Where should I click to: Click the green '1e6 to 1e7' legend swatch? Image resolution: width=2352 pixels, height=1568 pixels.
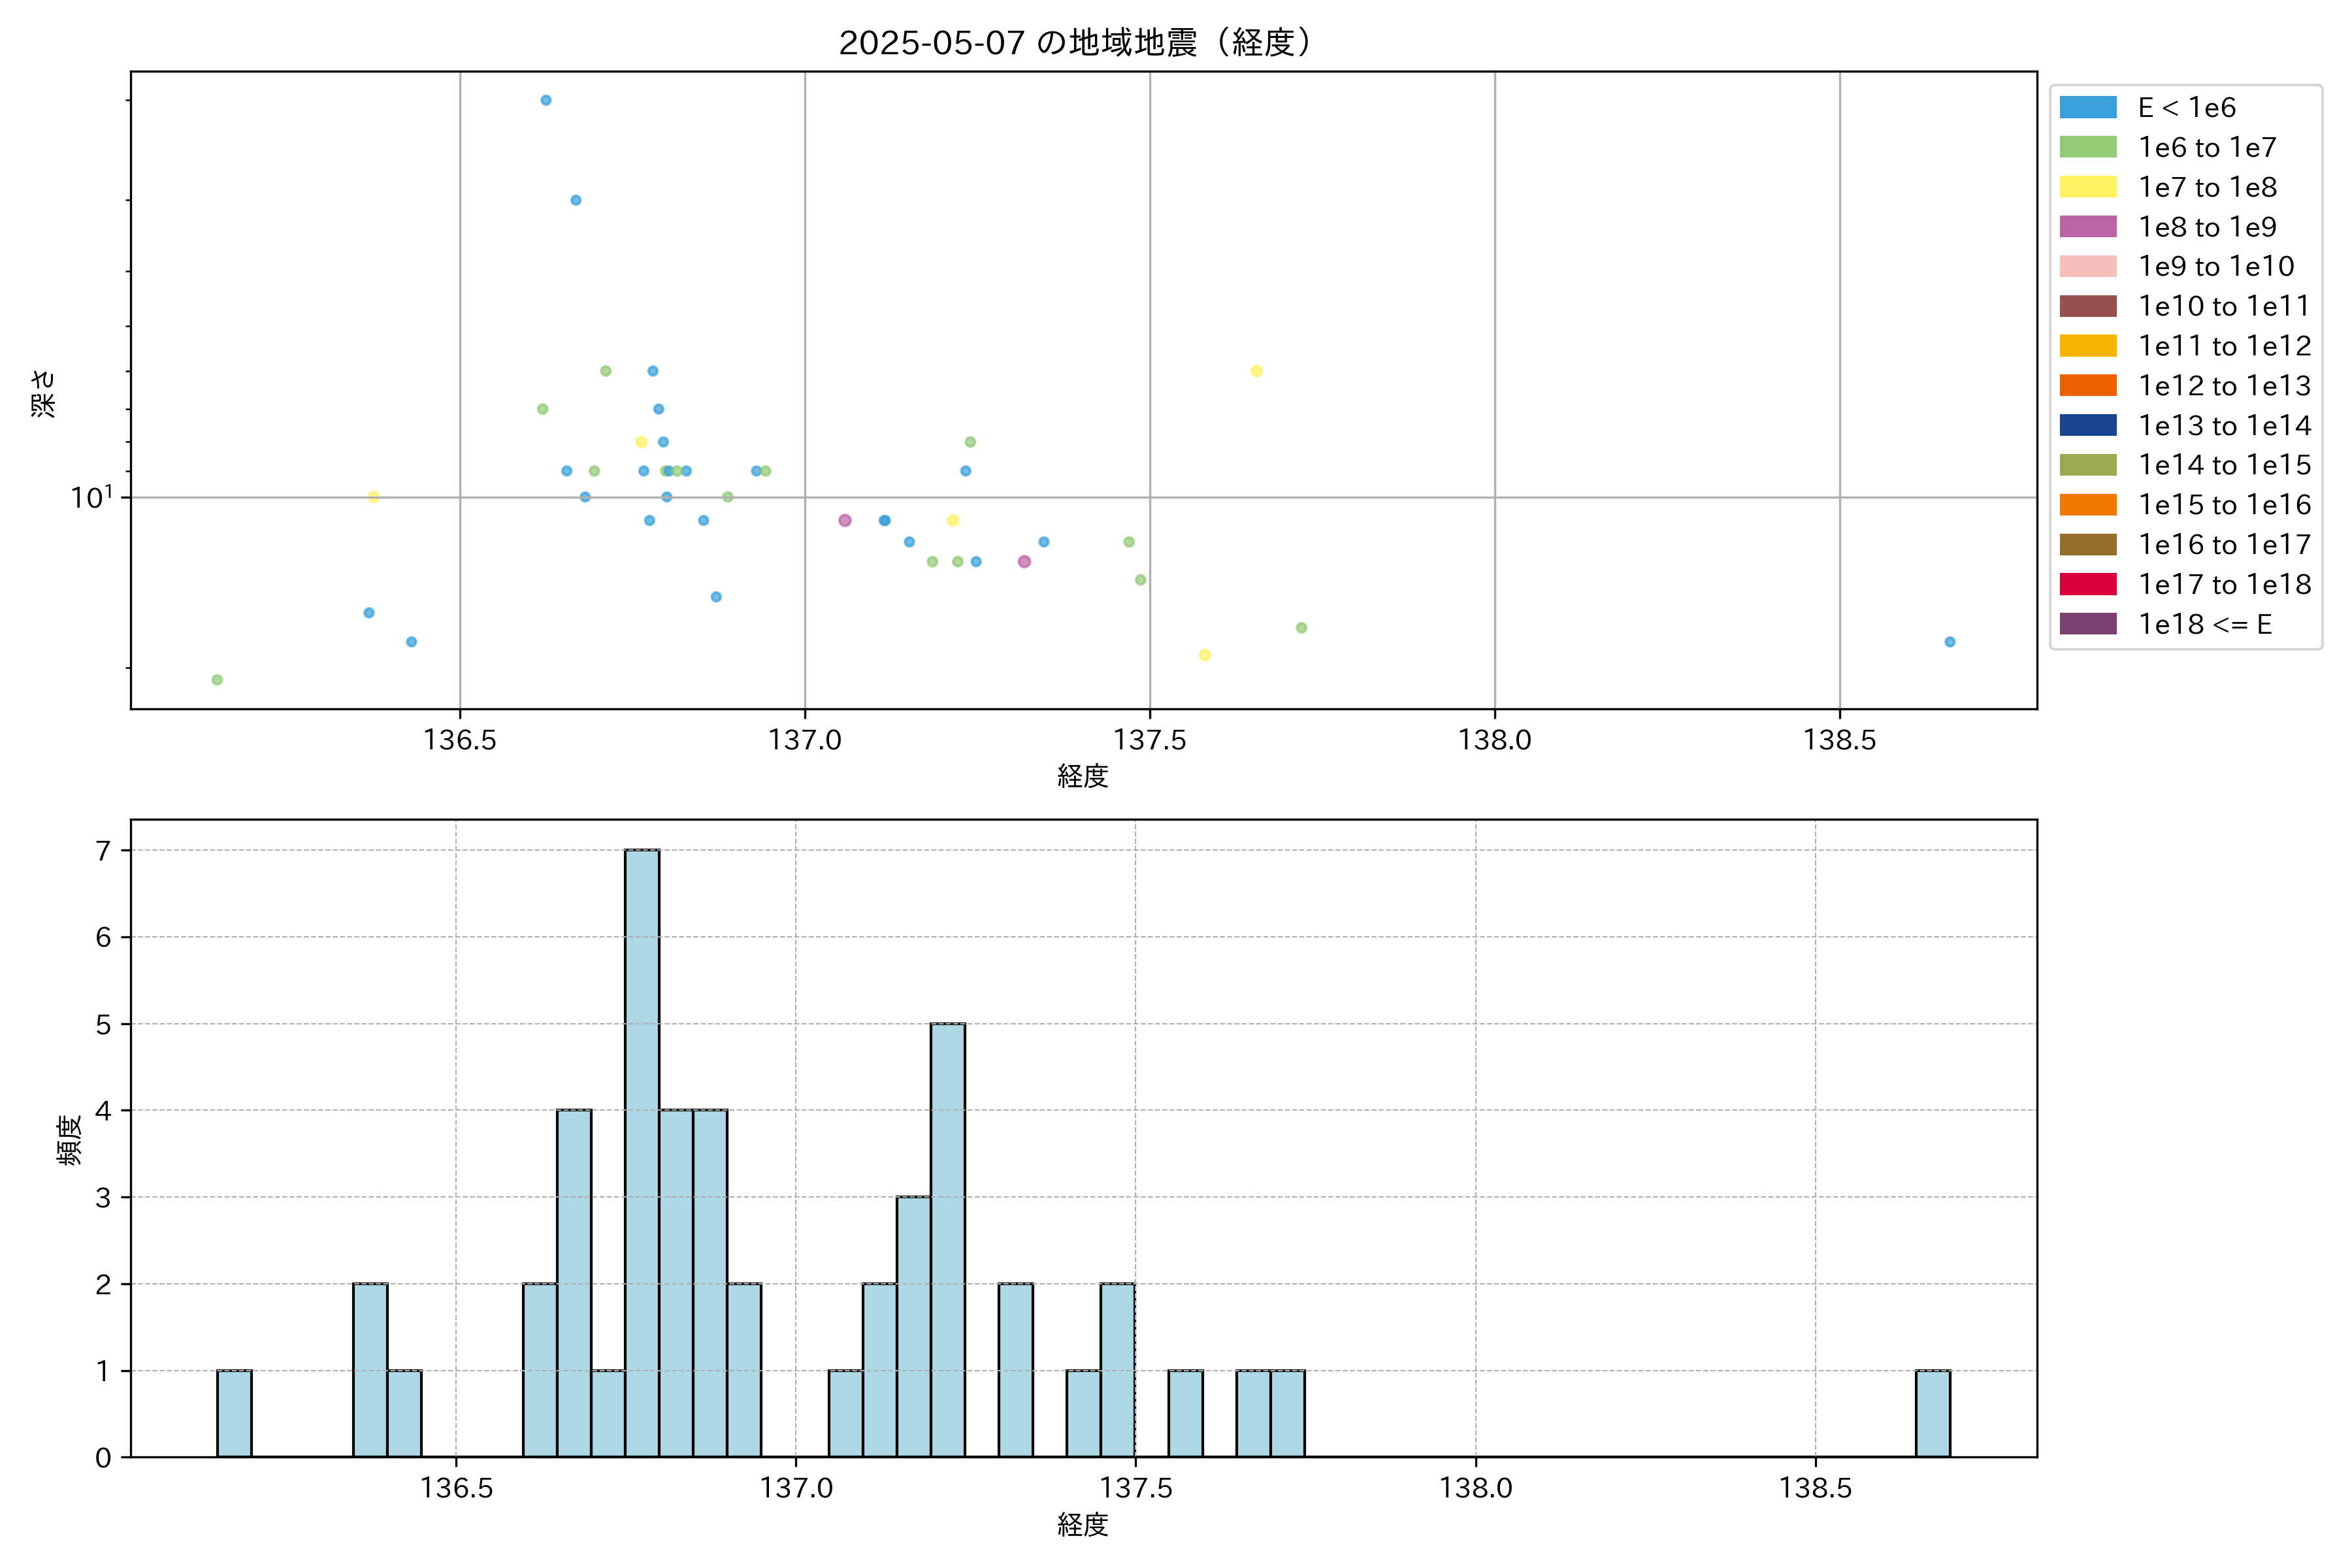[x=2087, y=147]
